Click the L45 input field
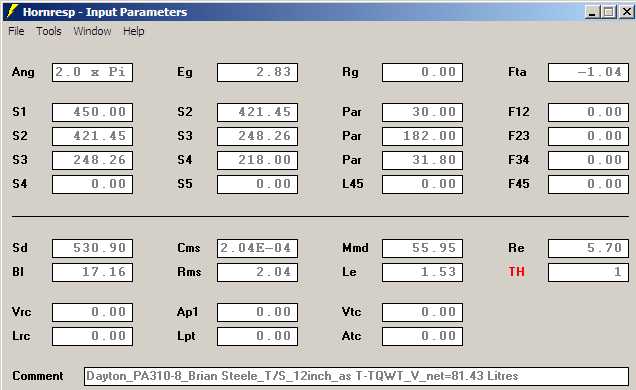636x390 pixels. click(423, 184)
